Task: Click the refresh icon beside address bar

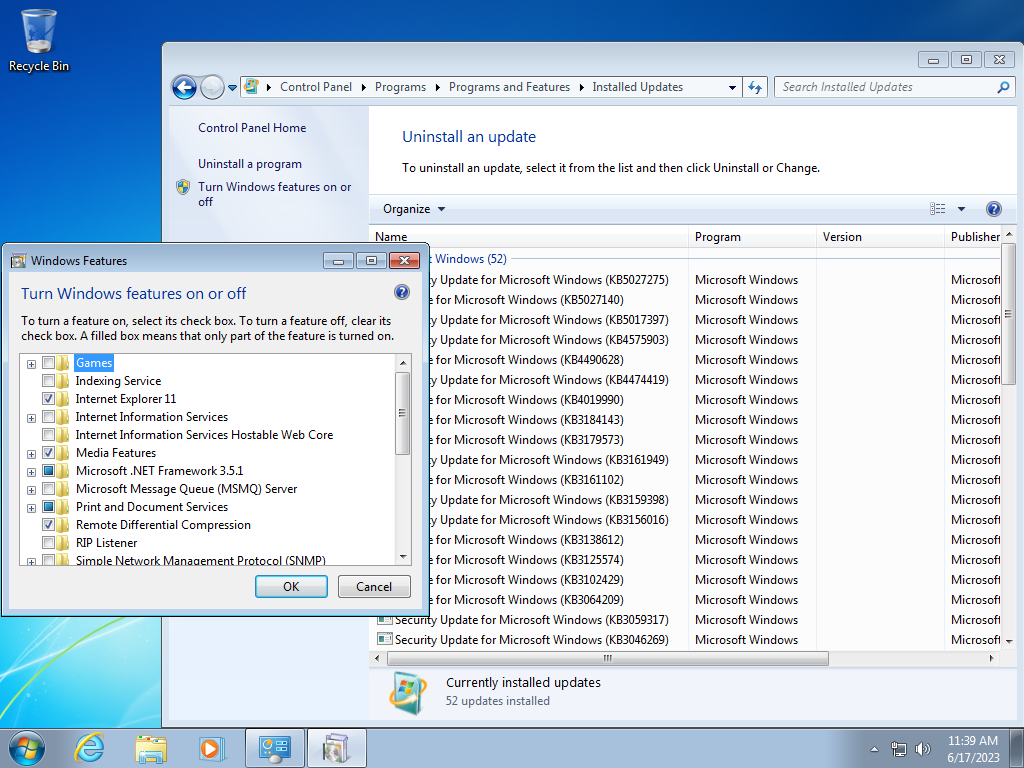Action: (x=756, y=87)
